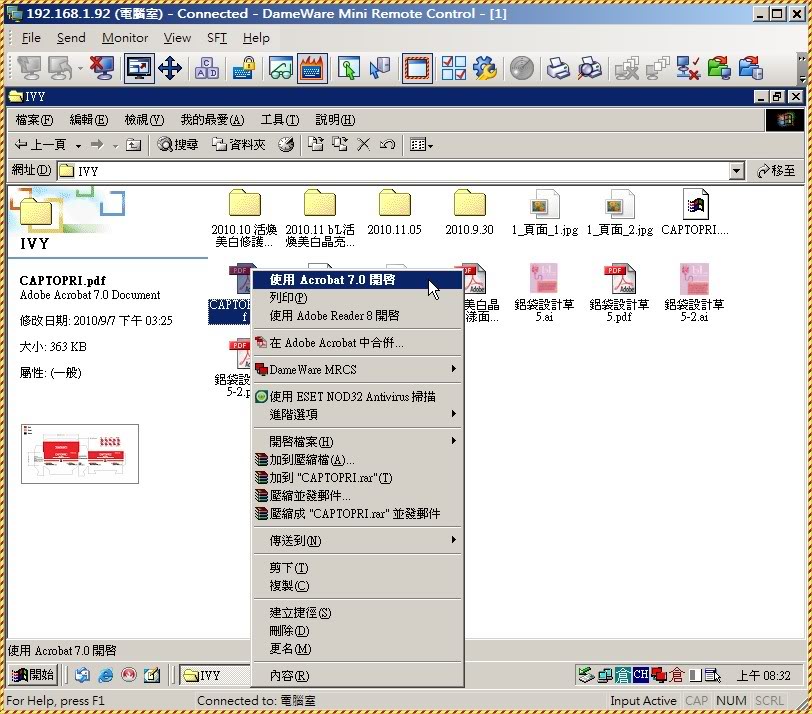
Task: Click the undo arrow in Explorer toolbar
Action: click(387, 144)
